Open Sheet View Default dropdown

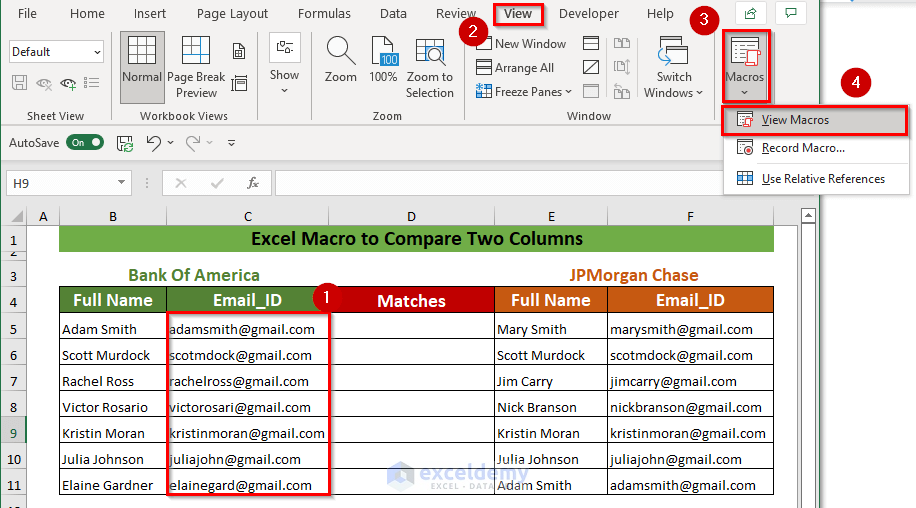click(x=57, y=51)
